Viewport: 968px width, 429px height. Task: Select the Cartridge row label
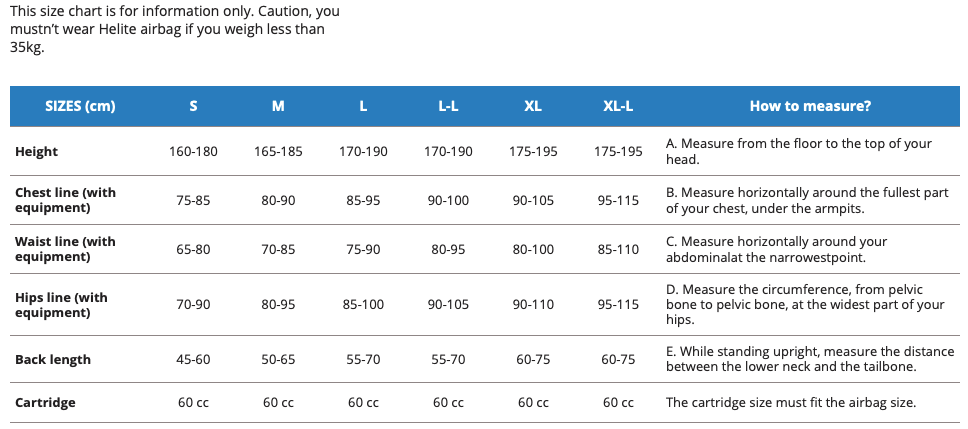click(x=45, y=403)
